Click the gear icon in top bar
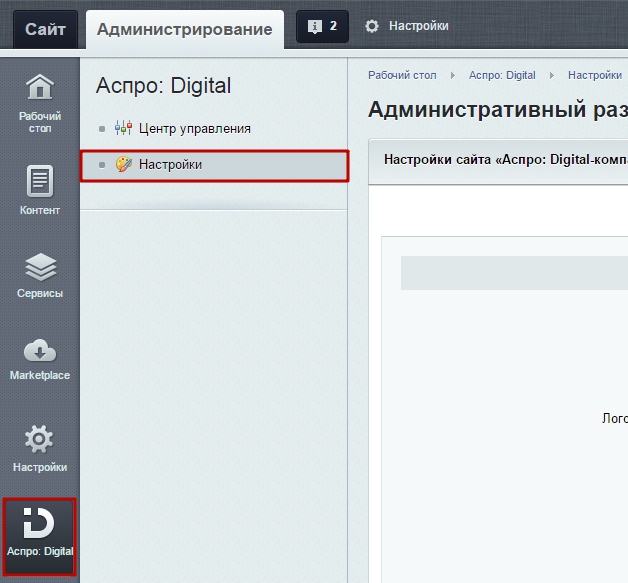628x583 pixels. coord(372,26)
